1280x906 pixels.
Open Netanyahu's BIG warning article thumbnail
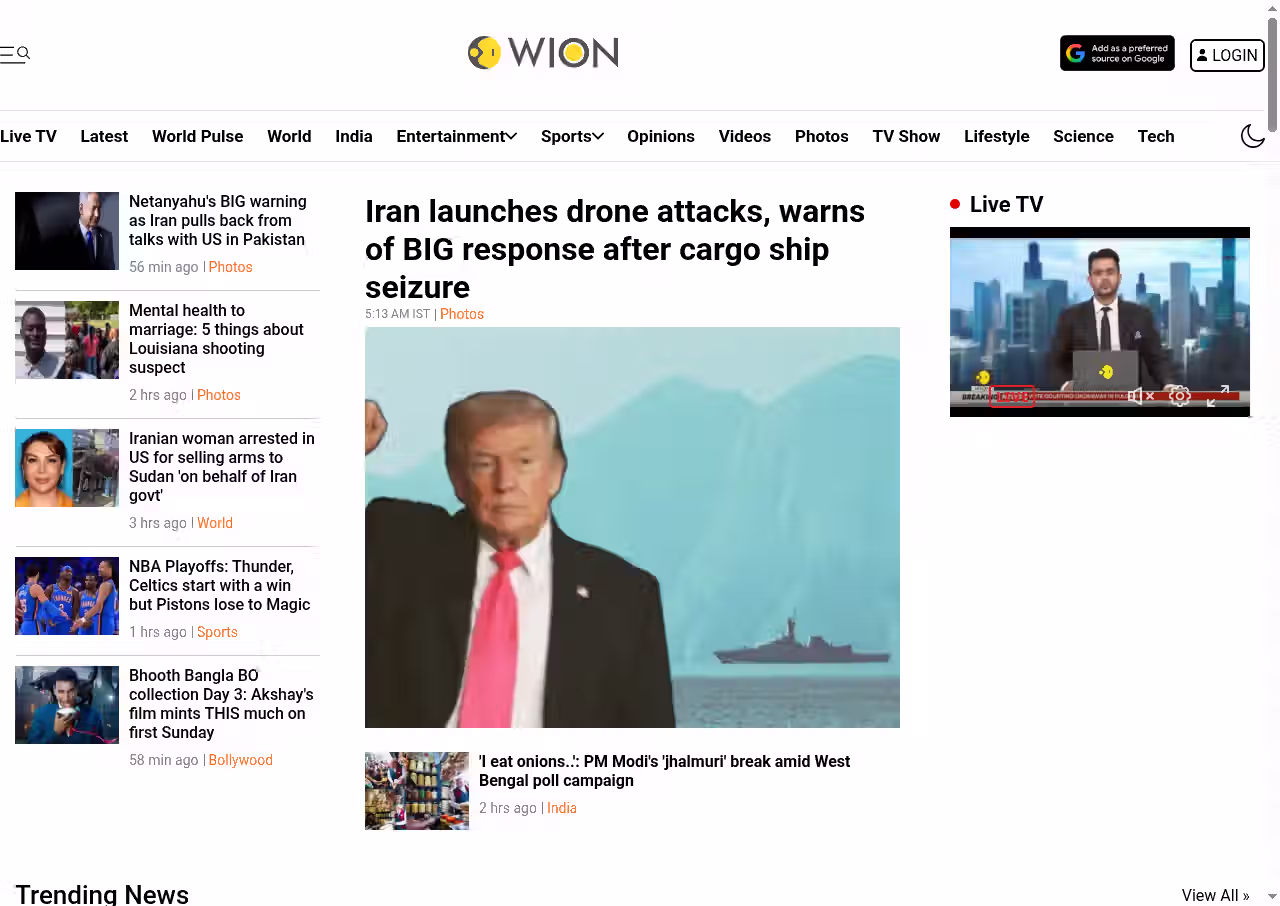(67, 231)
